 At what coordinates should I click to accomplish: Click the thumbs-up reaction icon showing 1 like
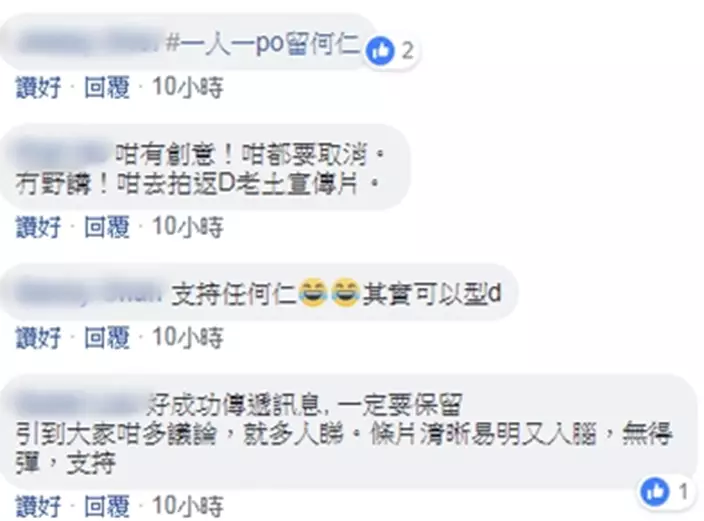tap(655, 491)
